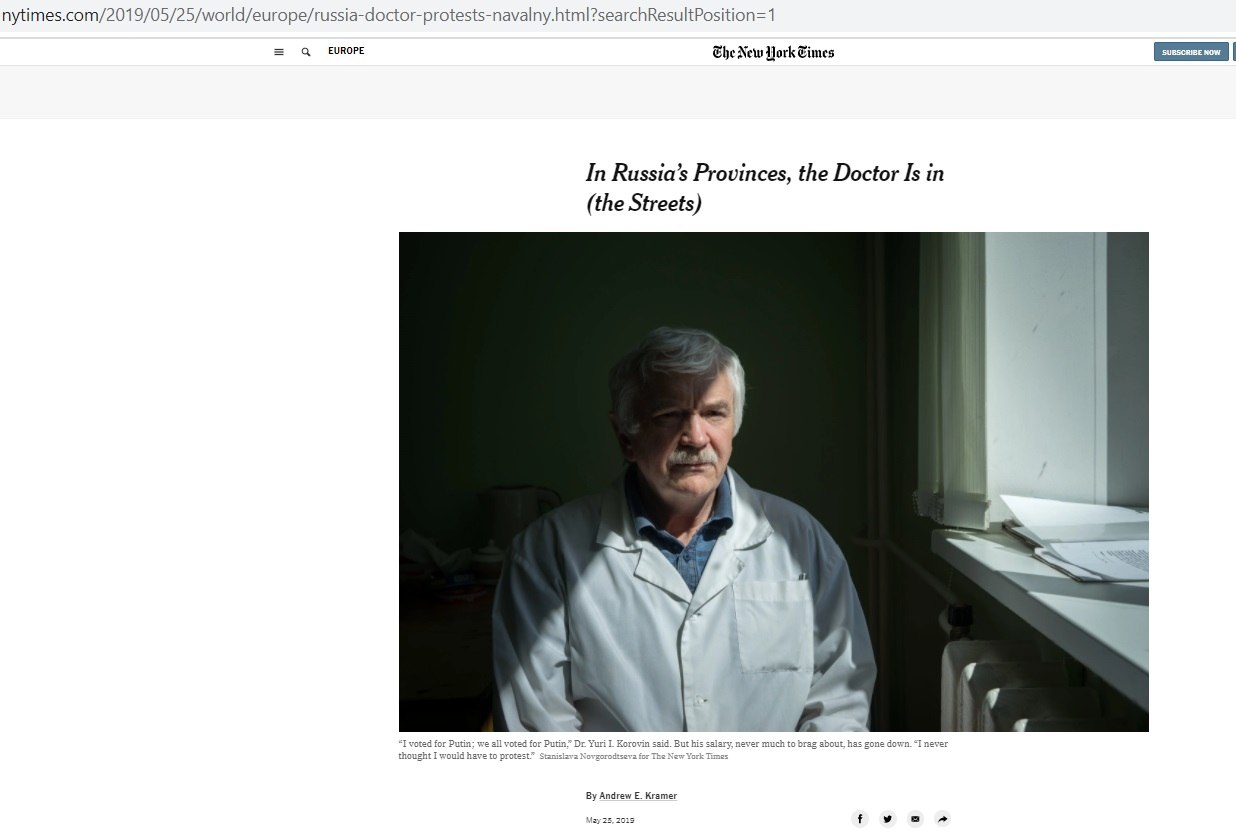Viewport: 1236px width, 832px height.
Task: Click the nytimes.com domain in the URL
Action: tap(50, 16)
